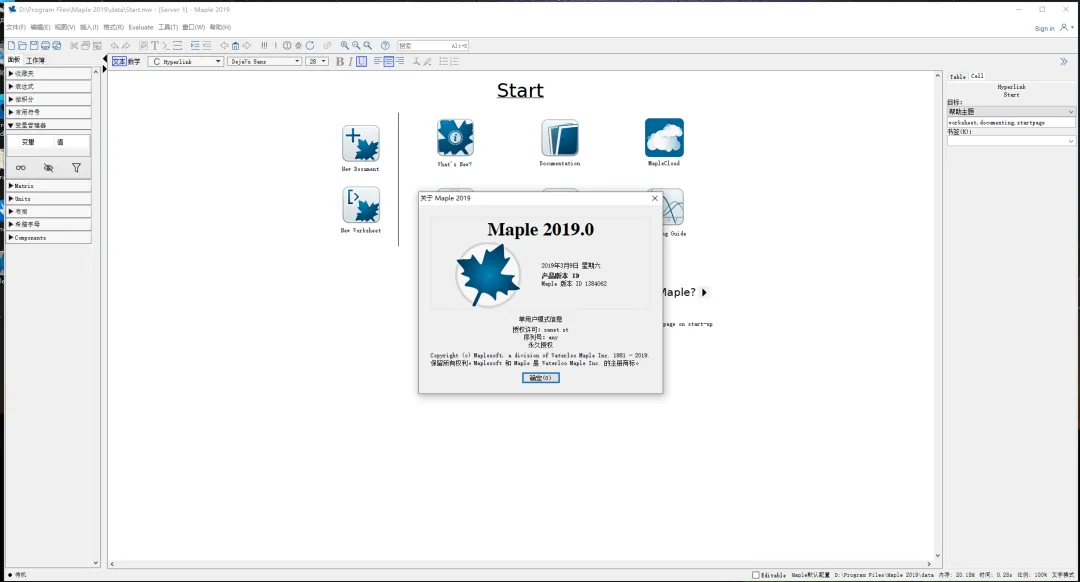The height and width of the screenshot is (582, 1080).
Task: Undo the last action
Action: pos(115,45)
